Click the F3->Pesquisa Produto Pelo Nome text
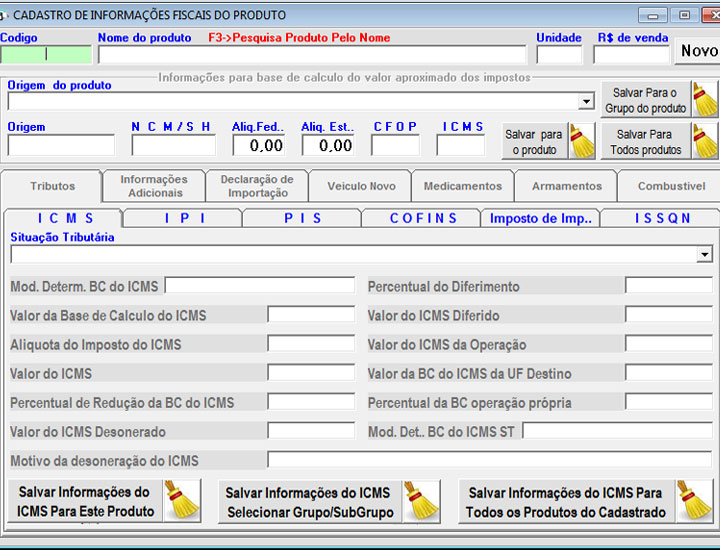Image resolution: width=720 pixels, height=550 pixels. tap(299, 38)
